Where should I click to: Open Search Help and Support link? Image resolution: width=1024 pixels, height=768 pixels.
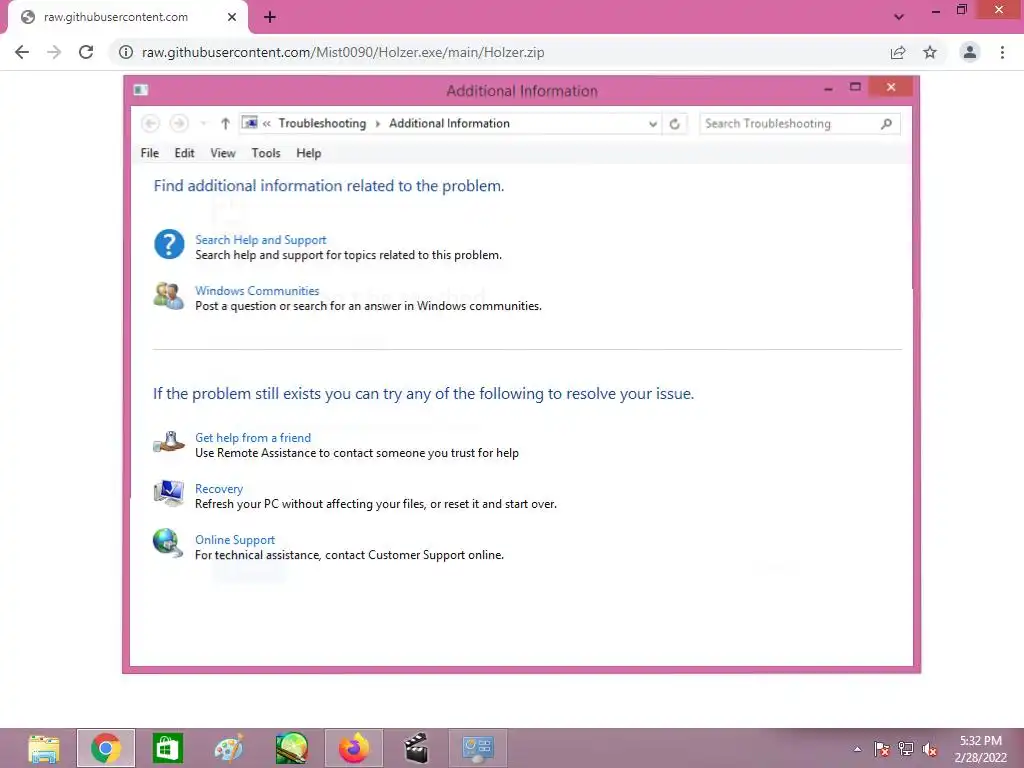tap(261, 240)
